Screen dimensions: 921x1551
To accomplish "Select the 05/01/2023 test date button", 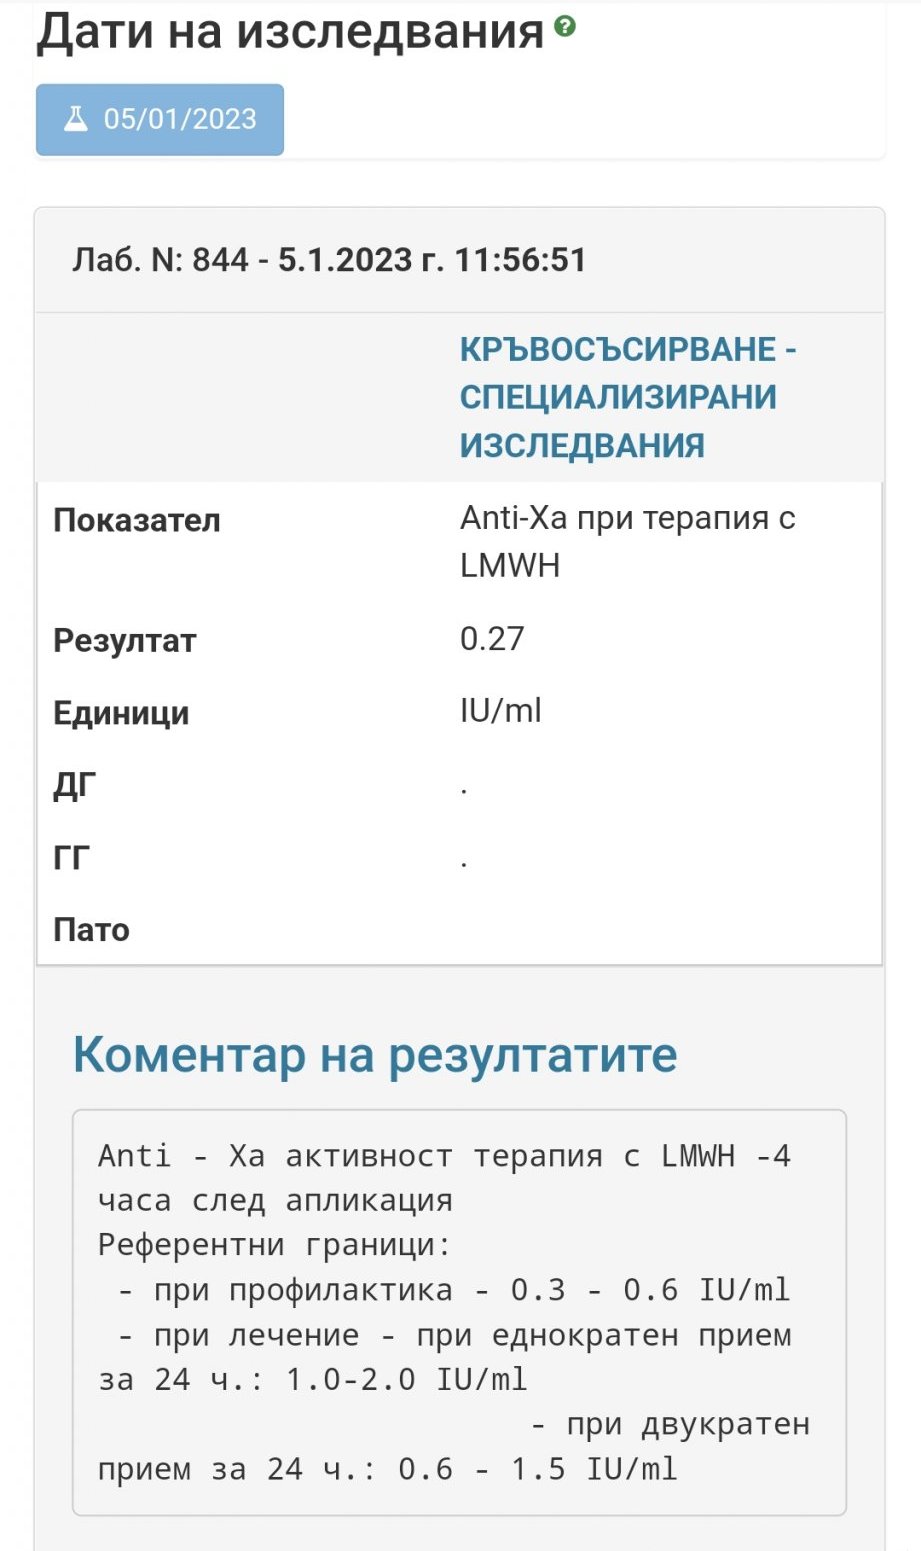I will [160, 120].
